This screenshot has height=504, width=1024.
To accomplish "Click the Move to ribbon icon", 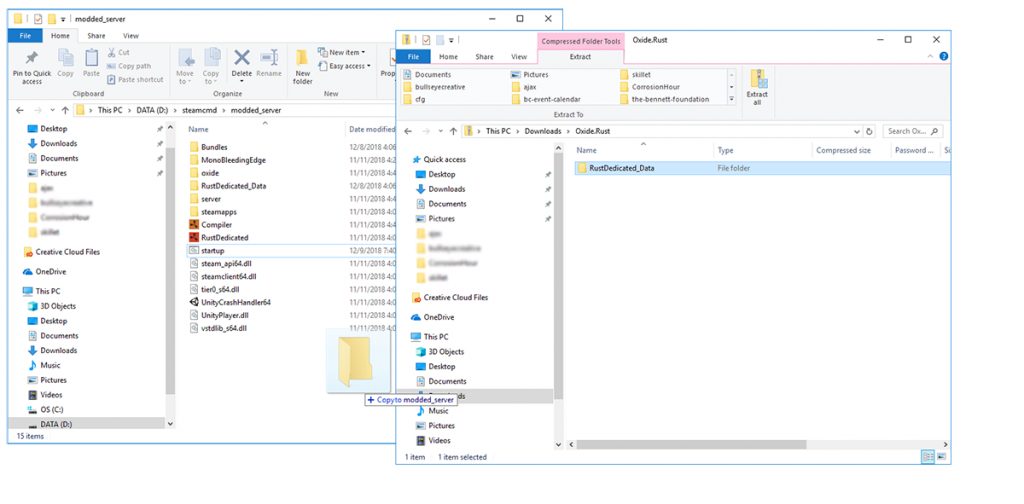I will point(185,67).
